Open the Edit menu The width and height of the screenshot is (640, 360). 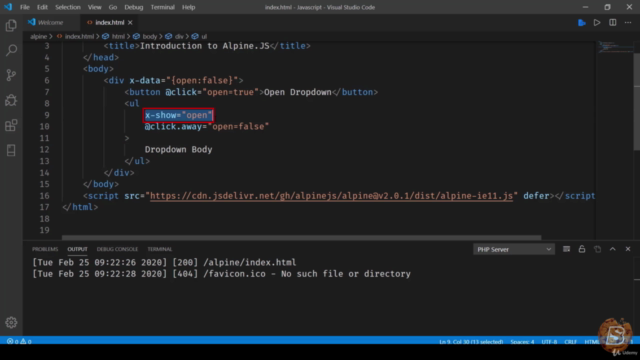(42, 7)
